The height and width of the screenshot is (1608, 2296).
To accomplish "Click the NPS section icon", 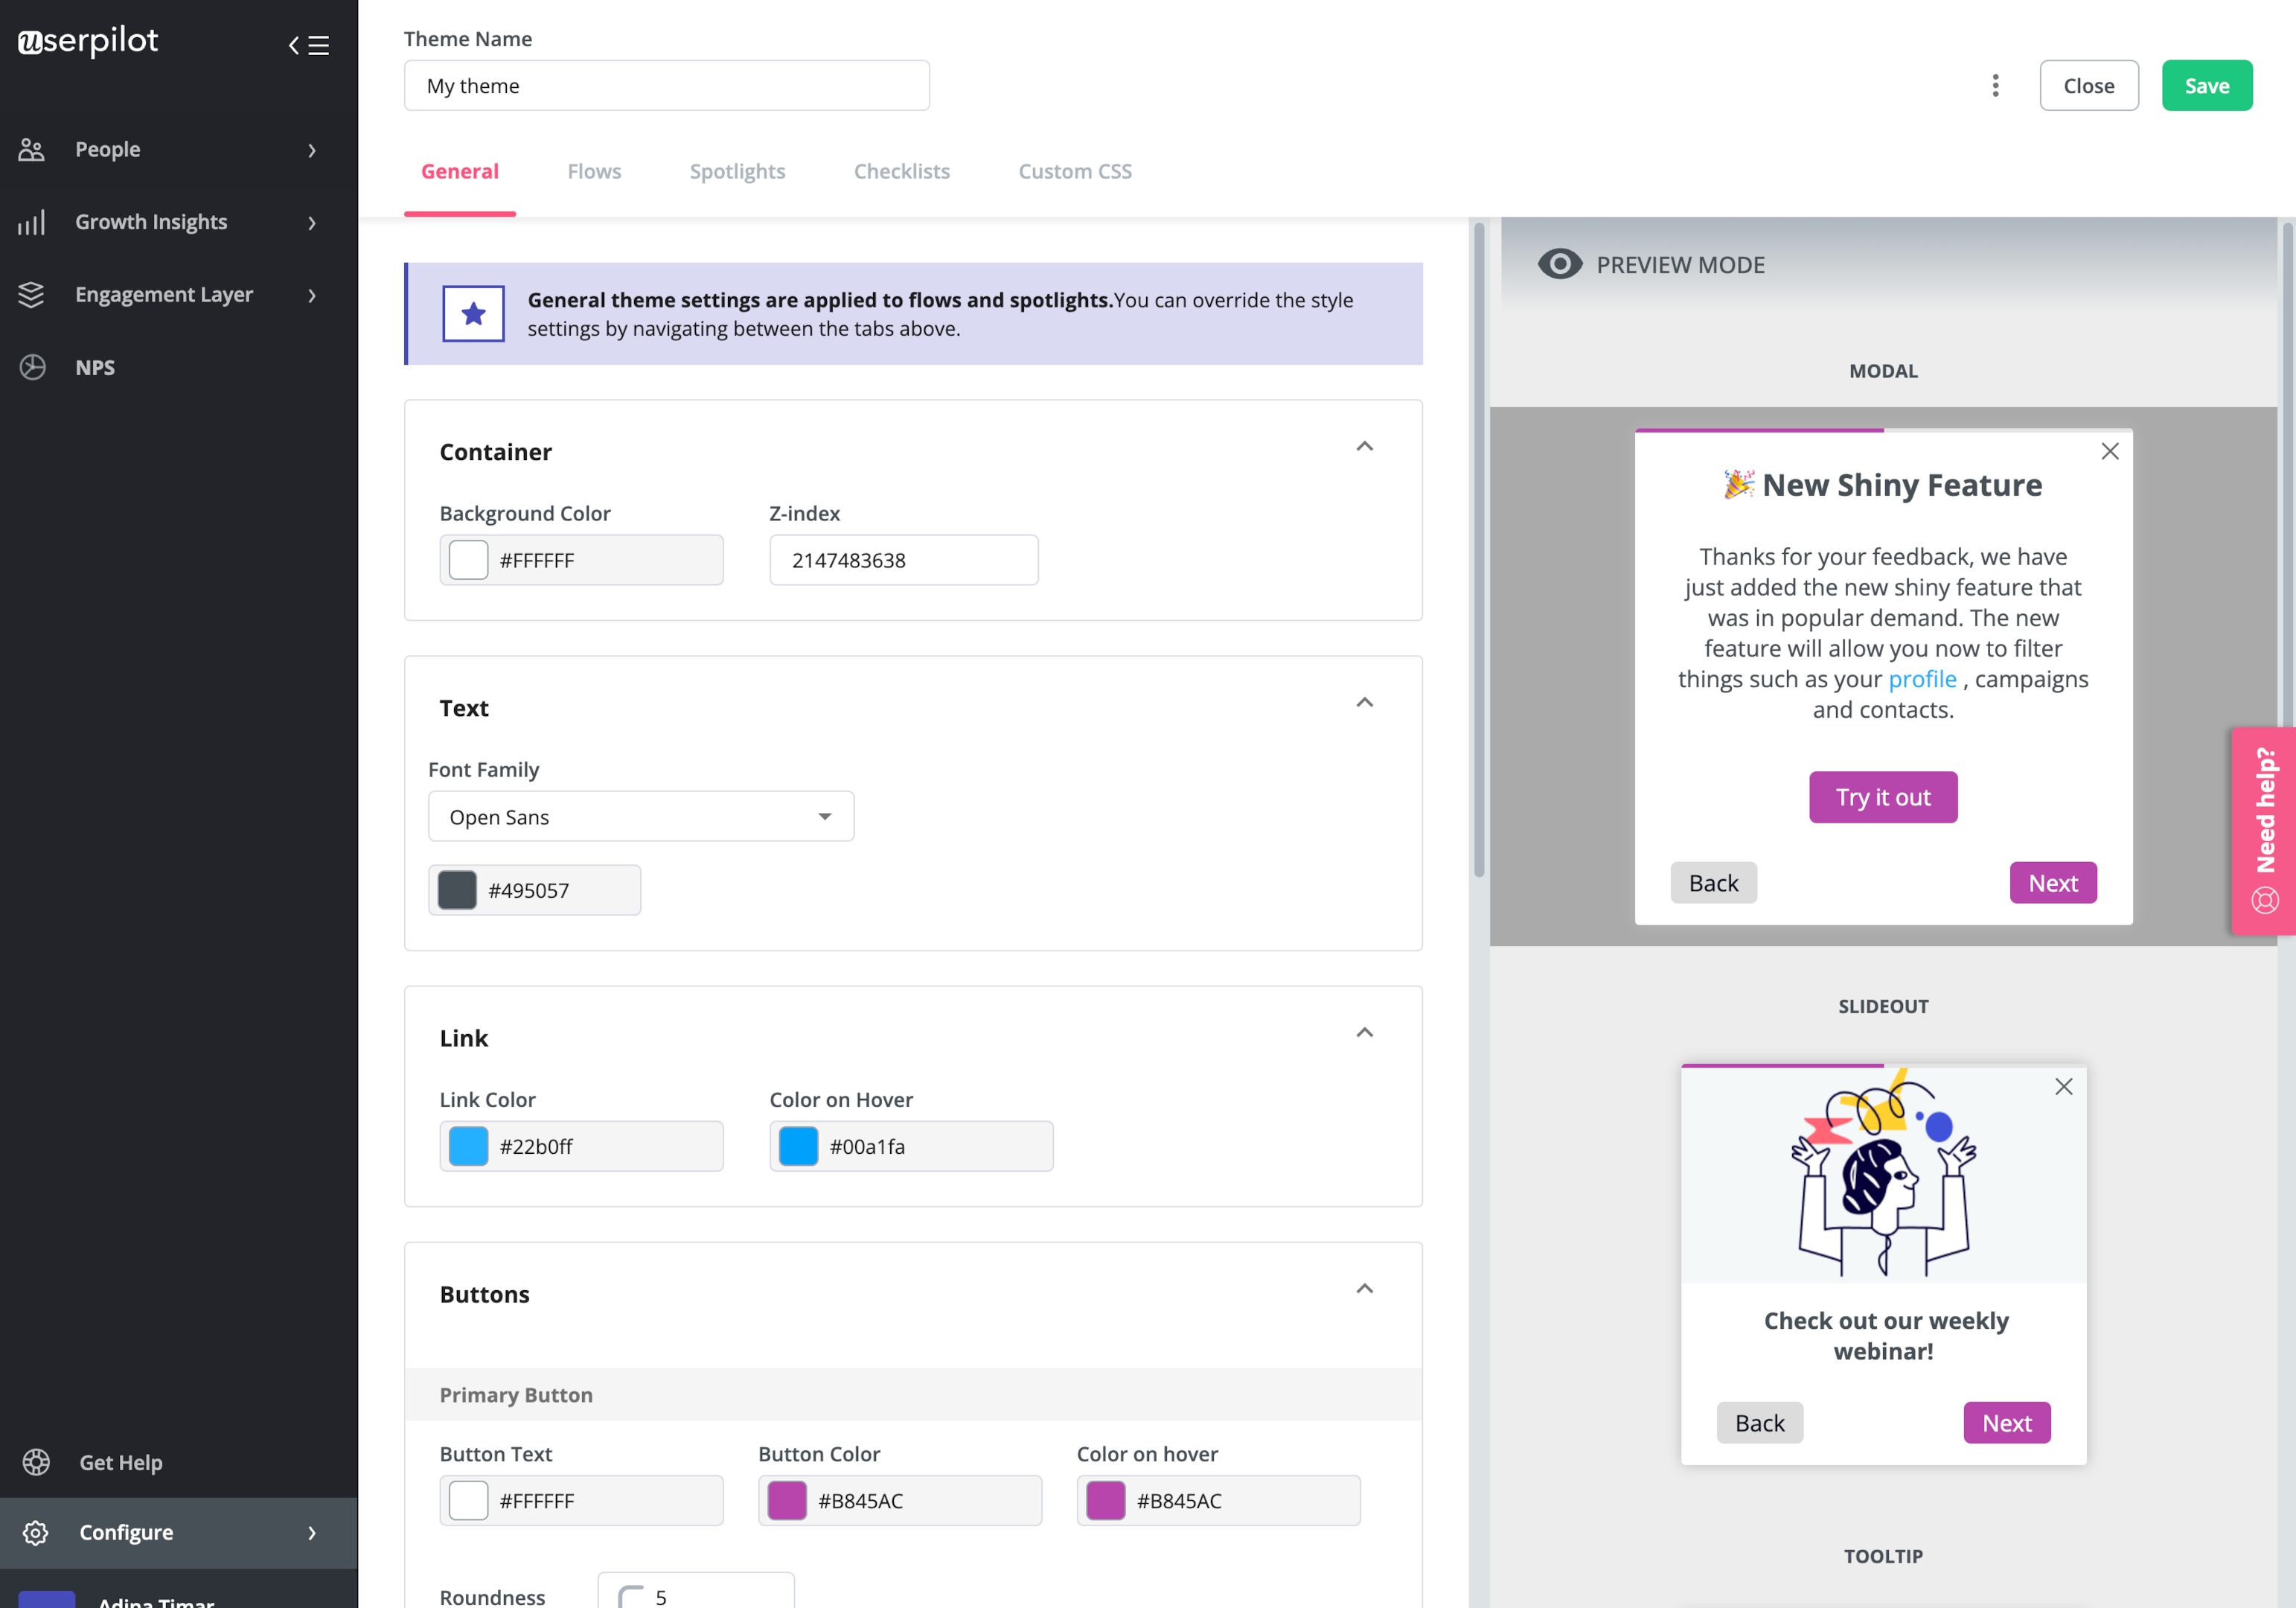I will pyautogui.click(x=30, y=367).
